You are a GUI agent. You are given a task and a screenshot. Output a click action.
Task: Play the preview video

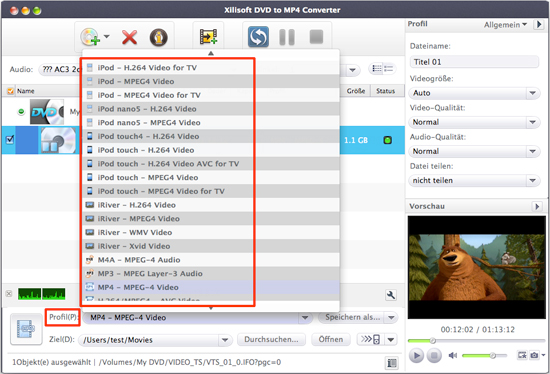click(416, 355)
